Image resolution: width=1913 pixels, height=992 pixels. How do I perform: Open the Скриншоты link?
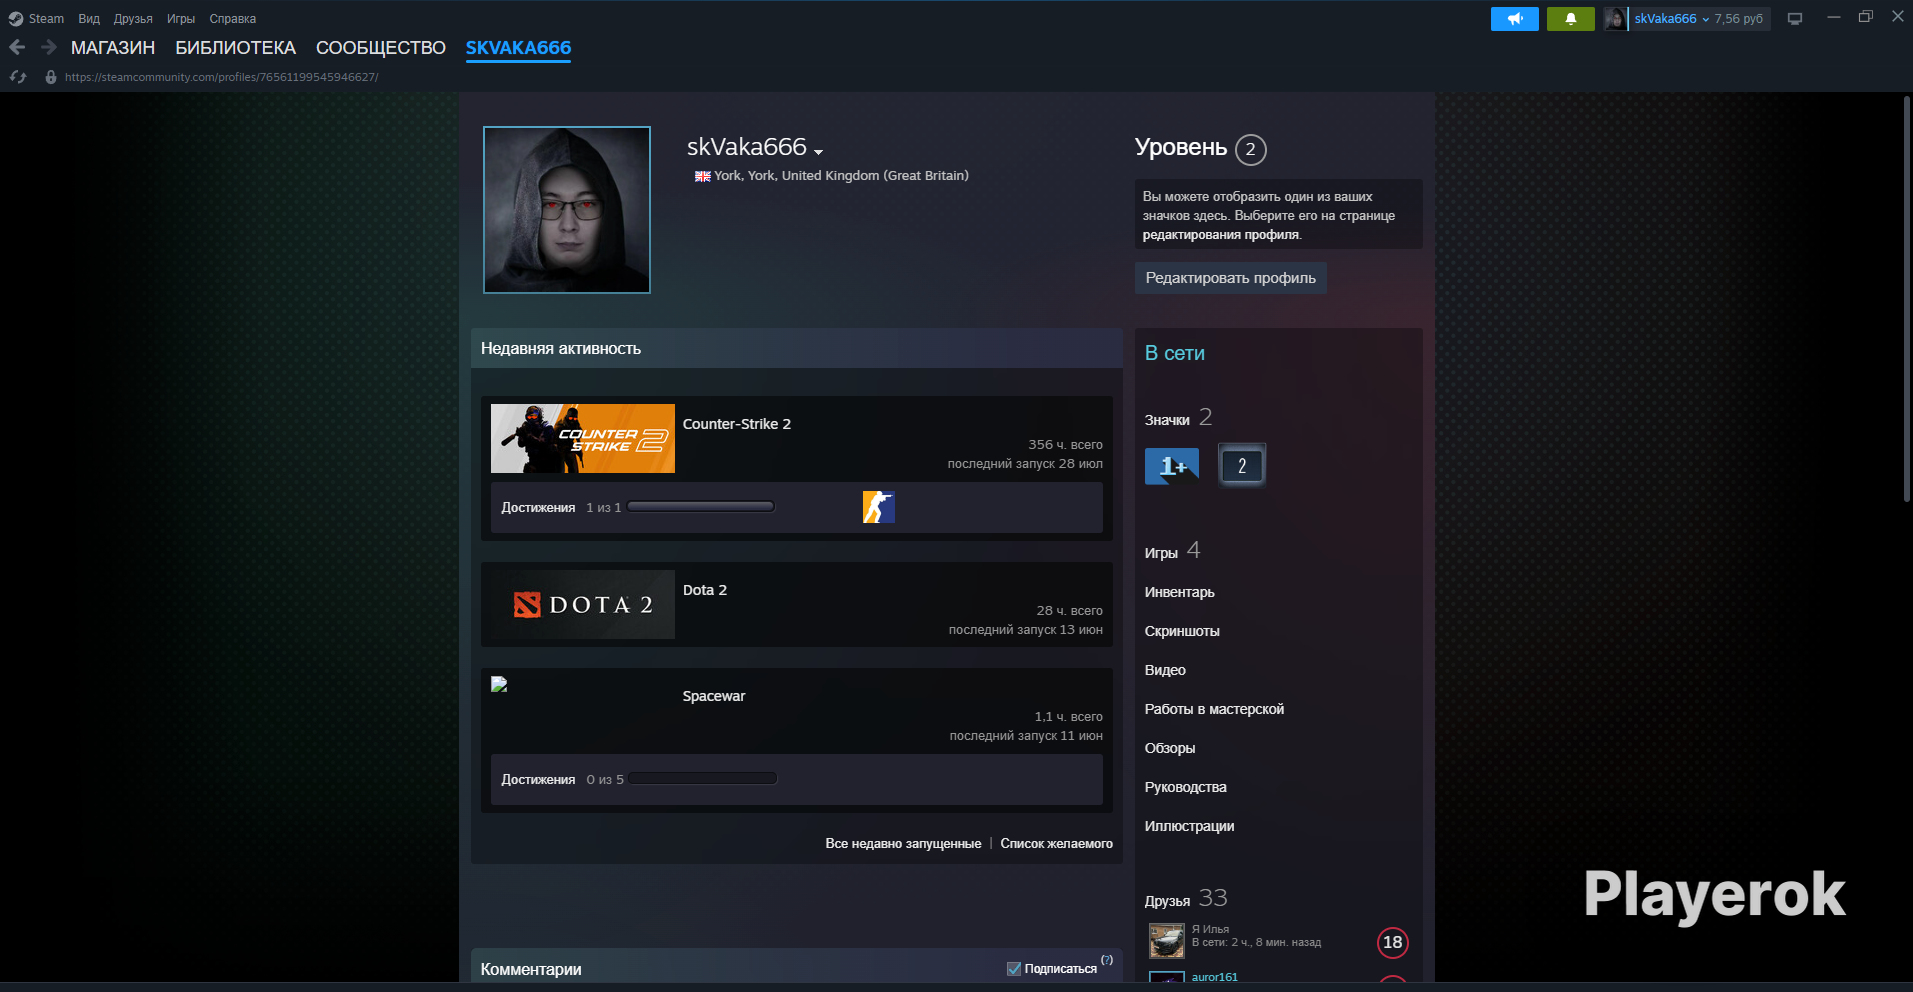1182,631
